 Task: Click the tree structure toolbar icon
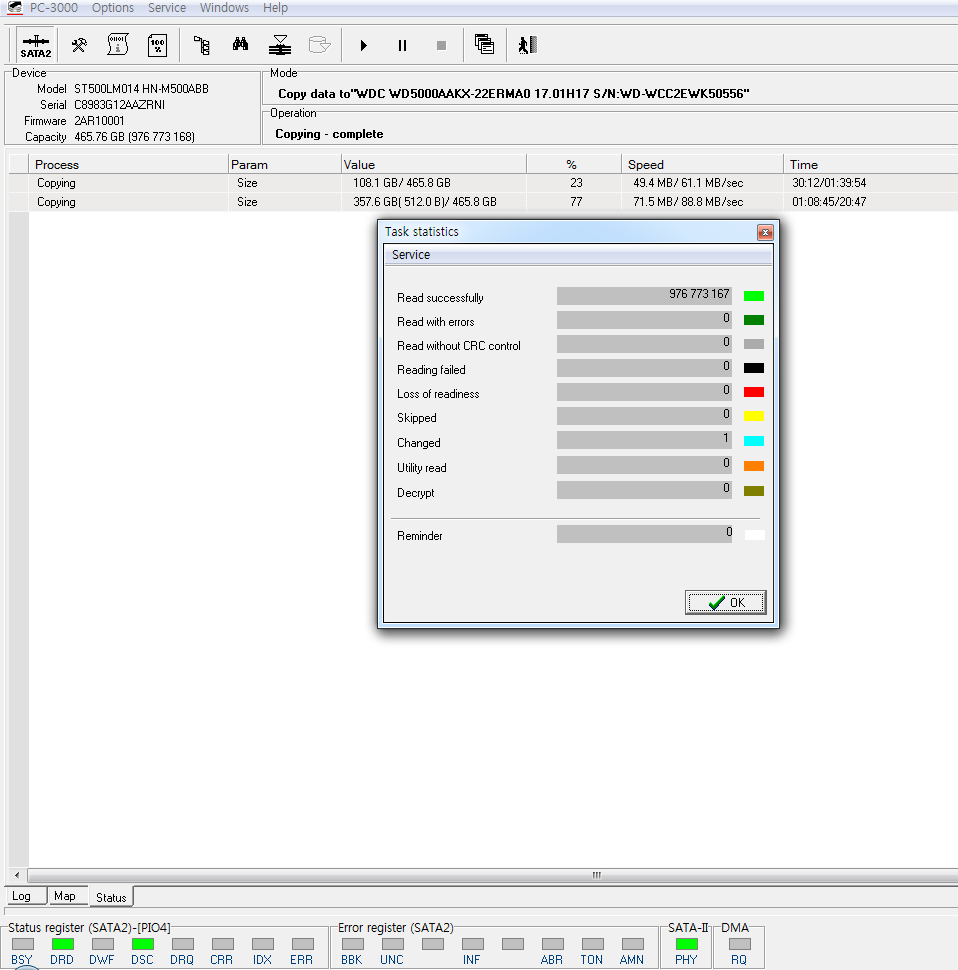point(202,45)
